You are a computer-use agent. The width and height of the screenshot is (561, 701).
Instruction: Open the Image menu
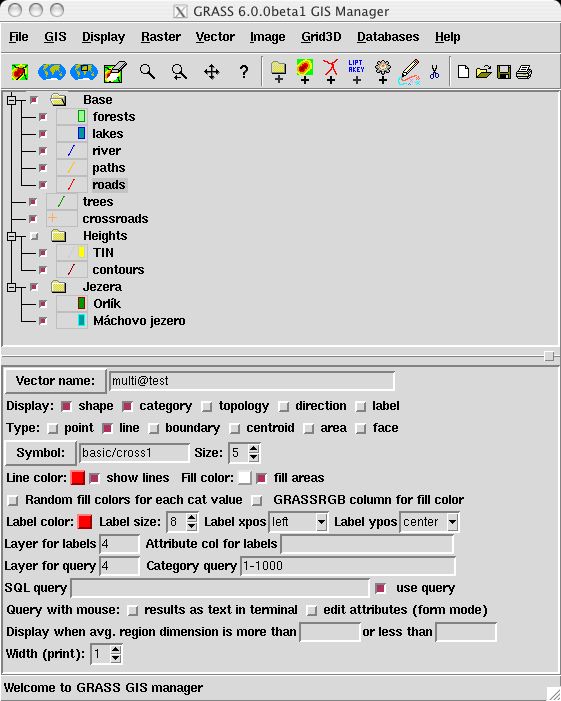click(267, 37)
